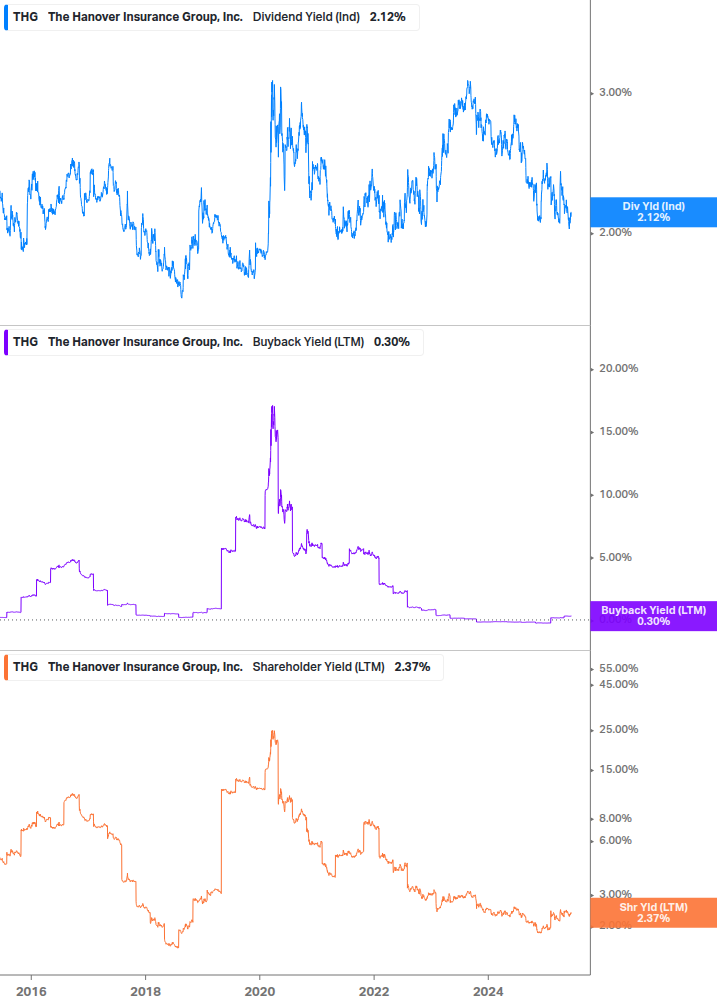Click the orange color bar in Shareholder Yield legend

[6, 667]
